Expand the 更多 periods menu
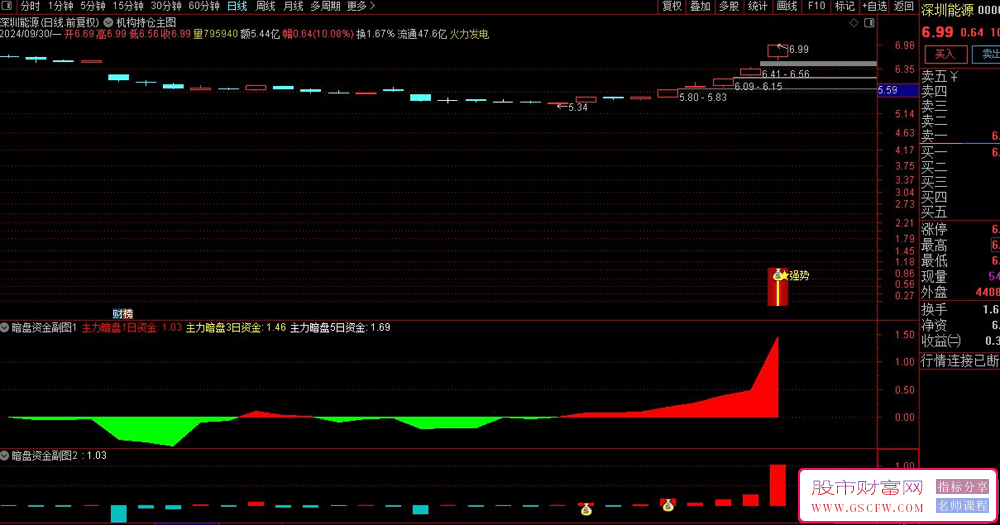Screen dimensions: 1000x525 pos(361,6)
